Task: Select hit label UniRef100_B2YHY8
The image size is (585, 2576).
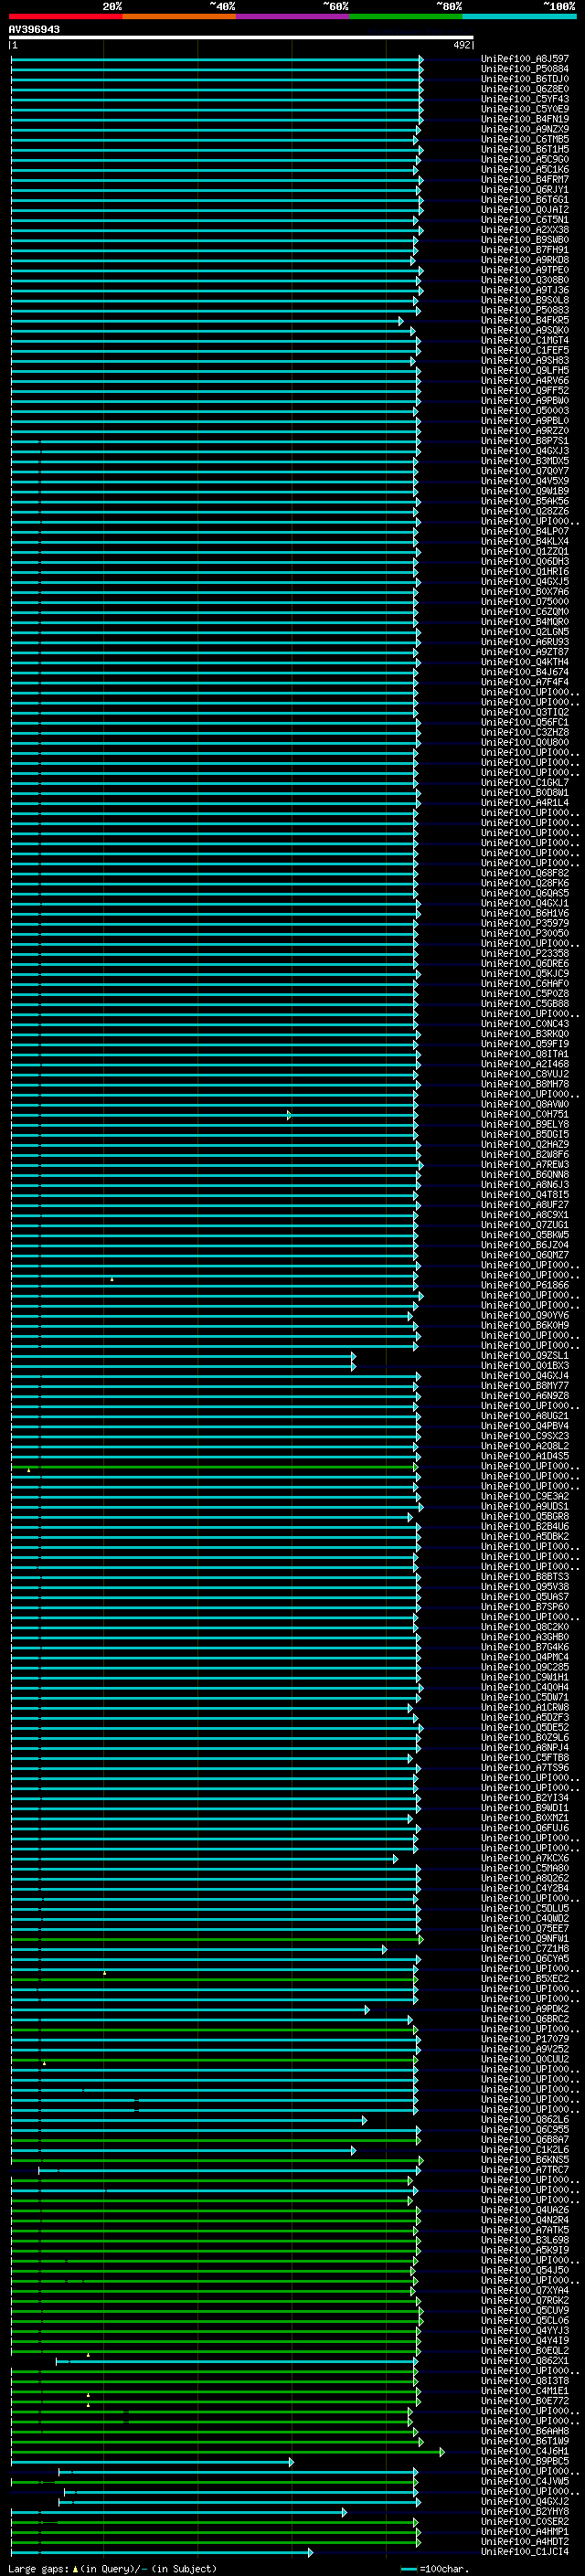Action: [525, 2511]
